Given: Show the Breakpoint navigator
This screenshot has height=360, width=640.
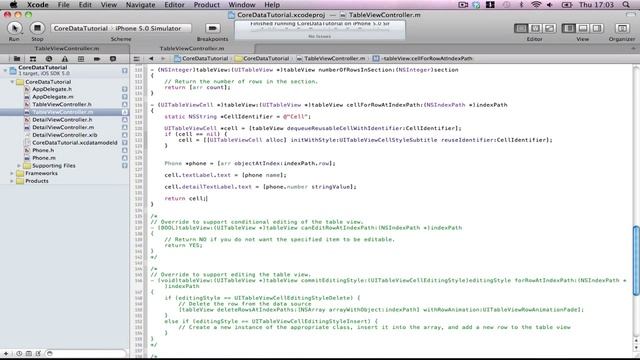Looking at the screenshot, I should 97,59.
